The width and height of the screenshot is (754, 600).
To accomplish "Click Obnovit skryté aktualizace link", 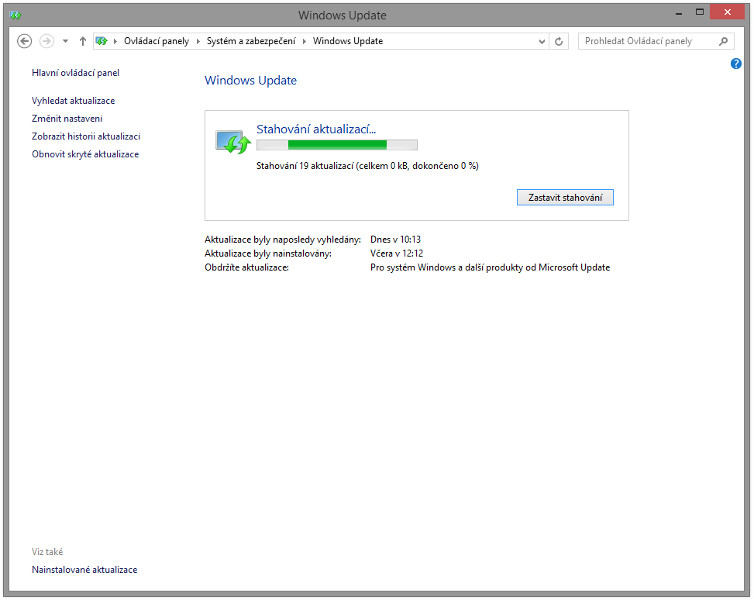I will tap(85, 154).
